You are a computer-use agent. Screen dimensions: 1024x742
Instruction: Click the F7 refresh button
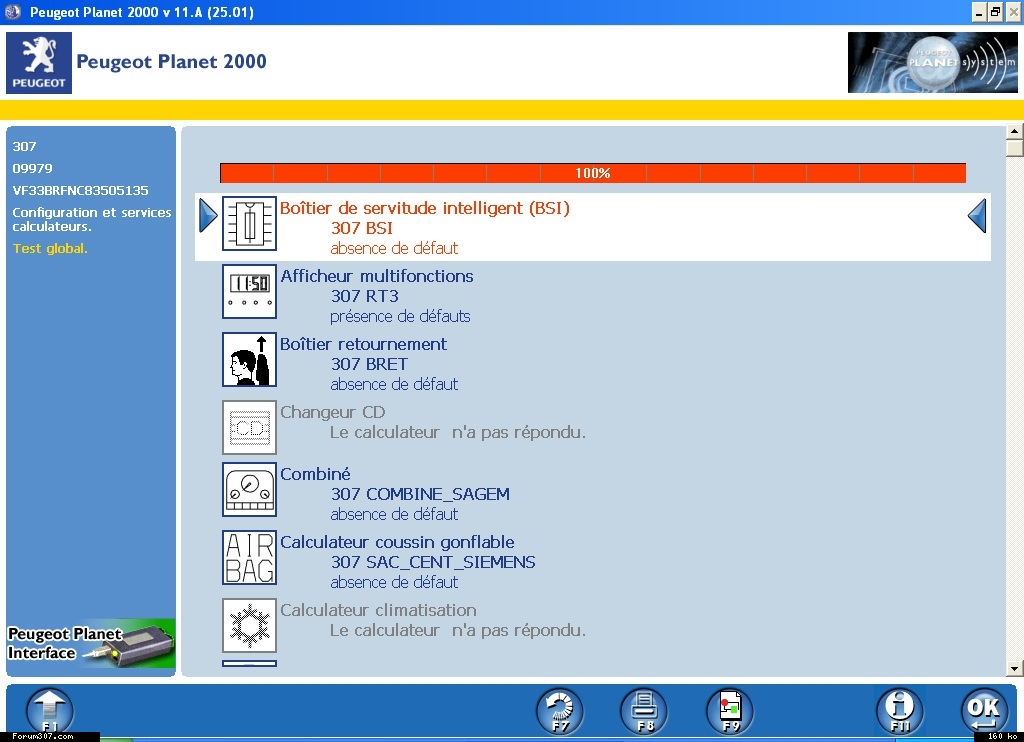pos(560,711)
